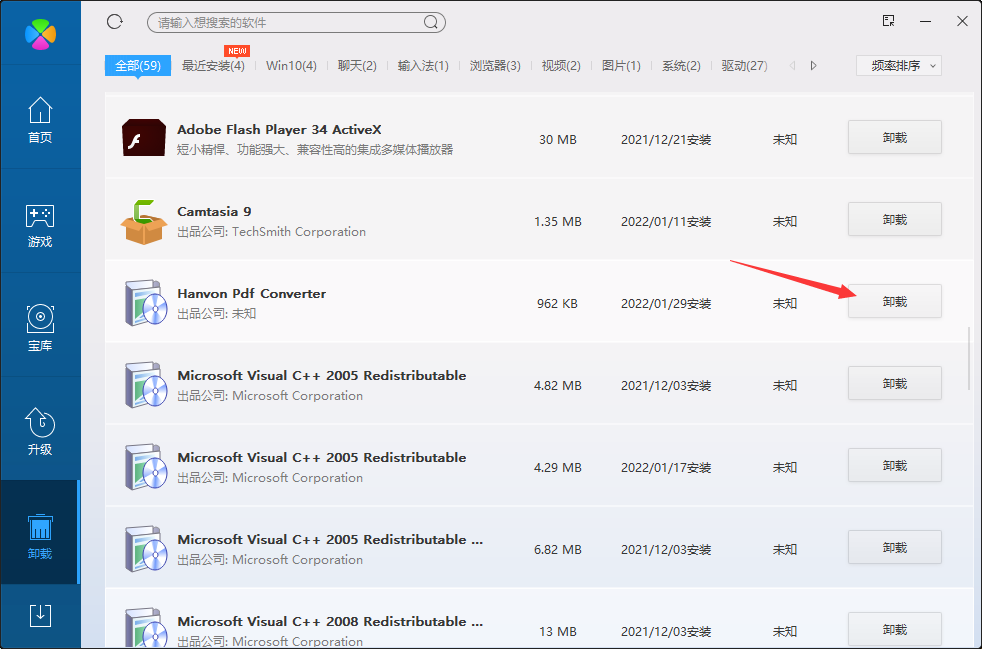982x649 pixels.
Task: Open the 升级 upgrade section
Action: [x=40, y=432]
